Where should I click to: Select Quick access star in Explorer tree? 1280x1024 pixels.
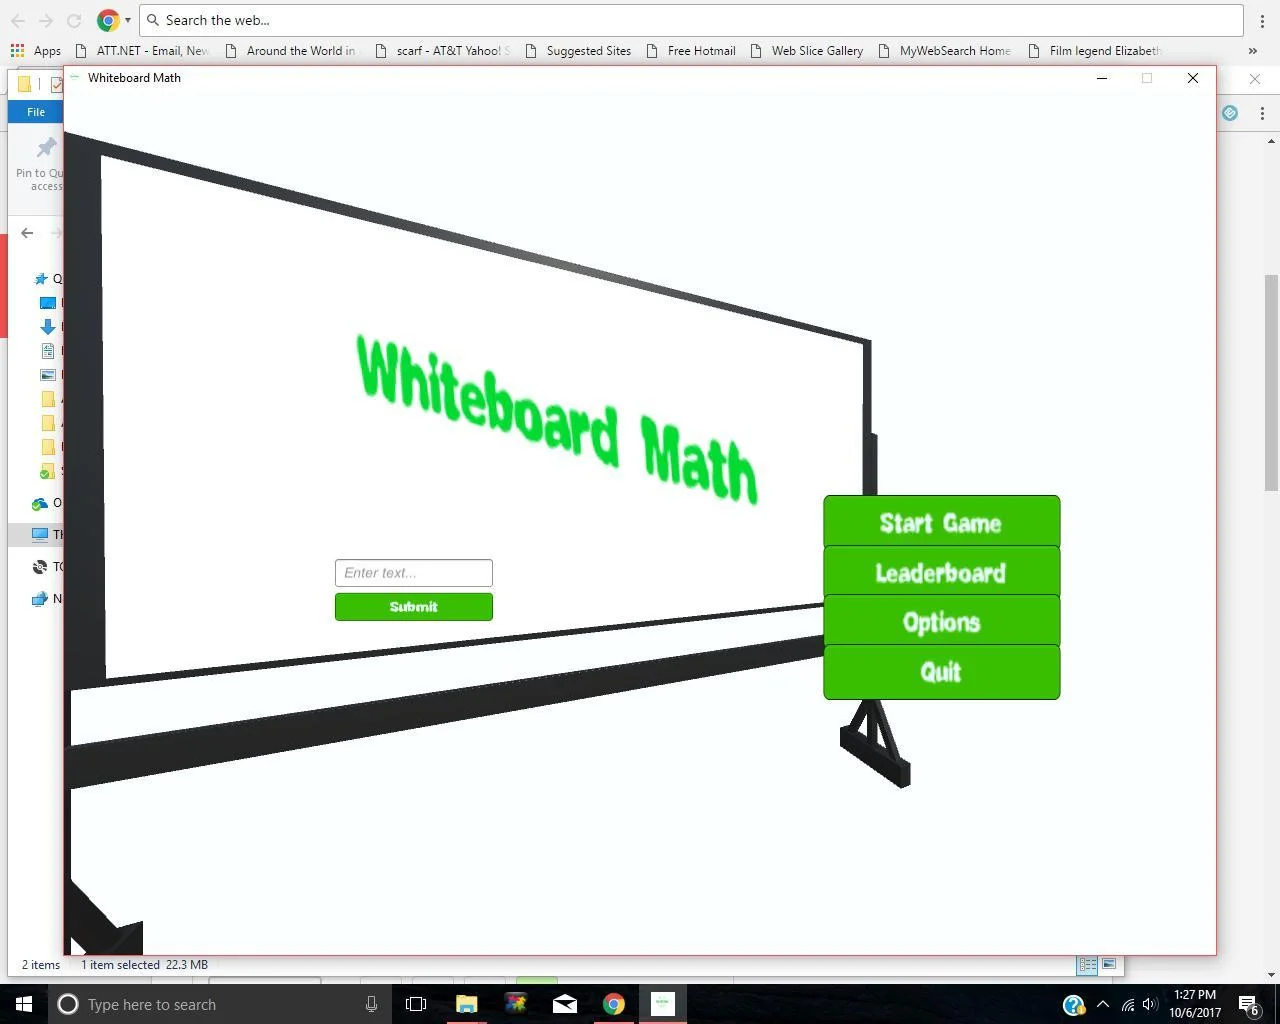pyautogui.click(x=41, y=279)
